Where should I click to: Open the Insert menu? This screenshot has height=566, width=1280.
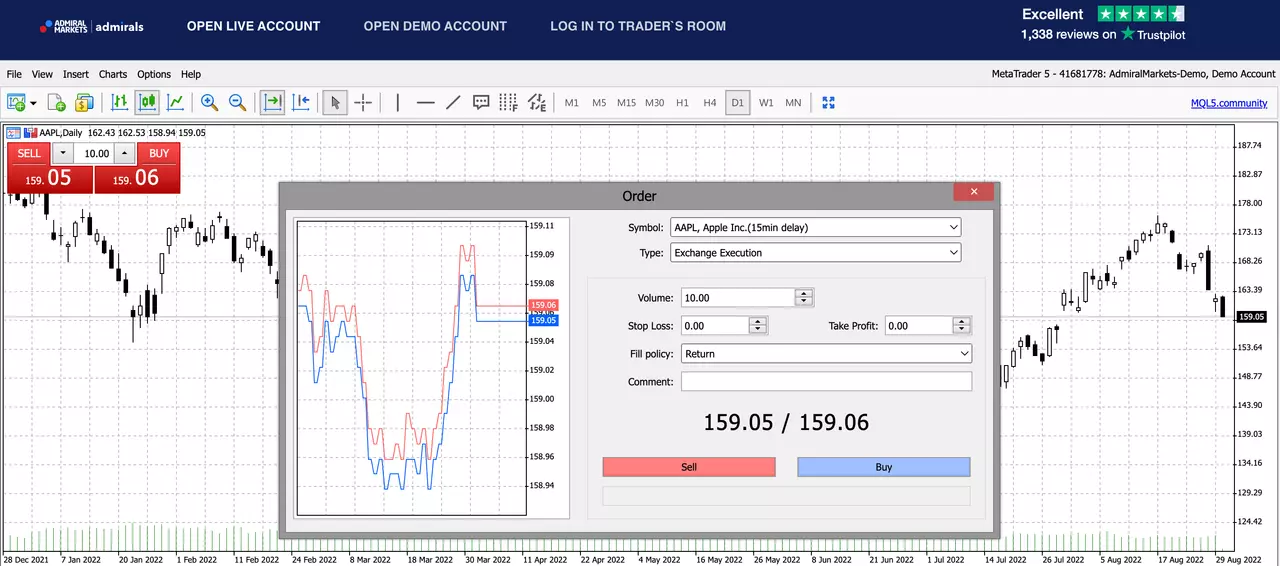pos(76,74)
